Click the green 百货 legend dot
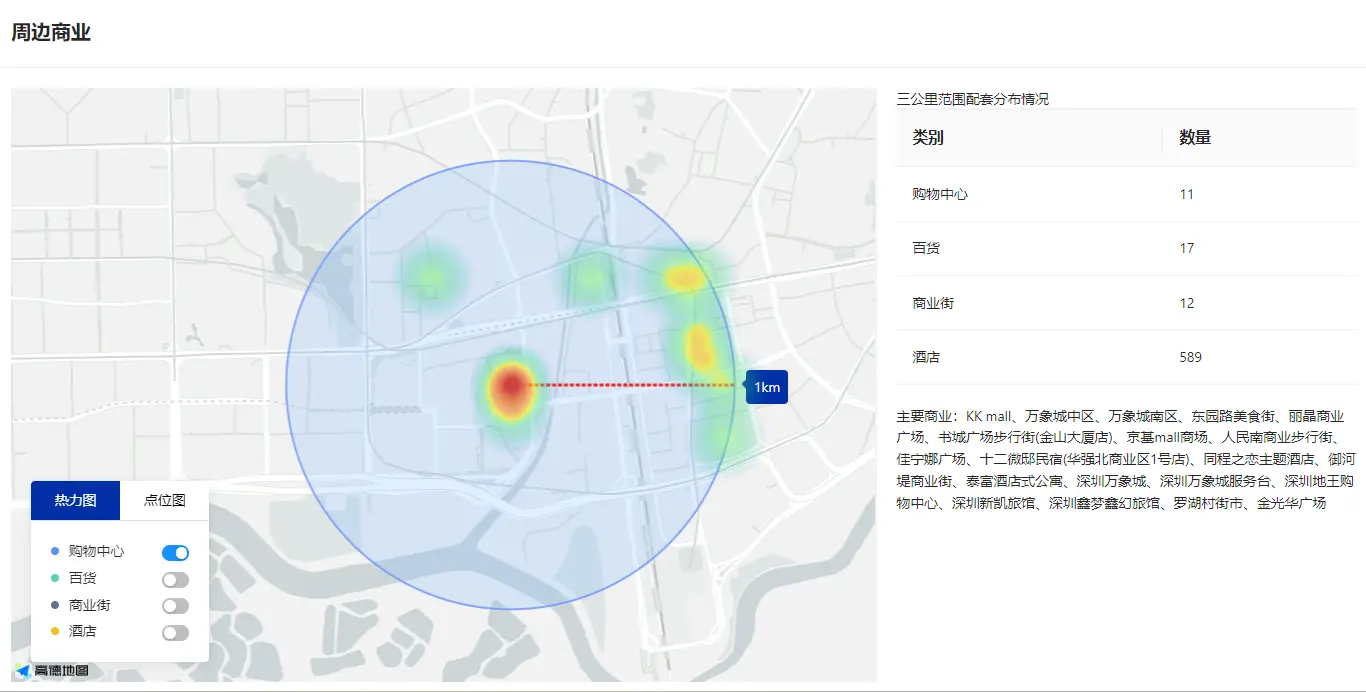Screen dimensions: 1366x692 point(54,578)
